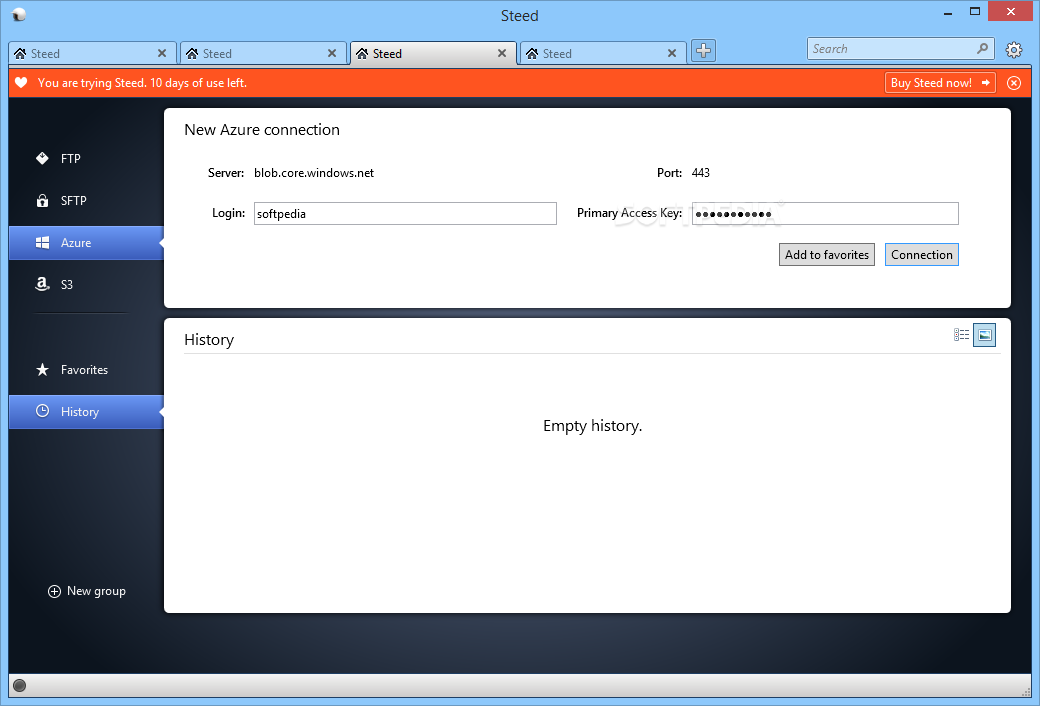Click the status bar circle indicator
The width and height of the screenshot is (1040, 706).
tap(20, 685)
